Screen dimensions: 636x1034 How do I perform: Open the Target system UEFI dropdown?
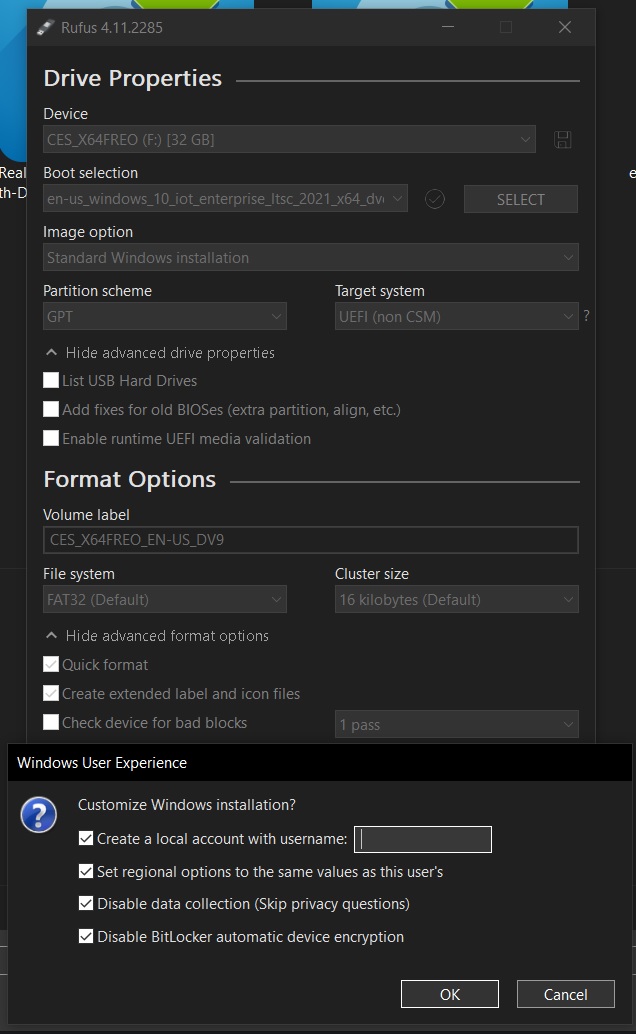[x=457, y=317]
